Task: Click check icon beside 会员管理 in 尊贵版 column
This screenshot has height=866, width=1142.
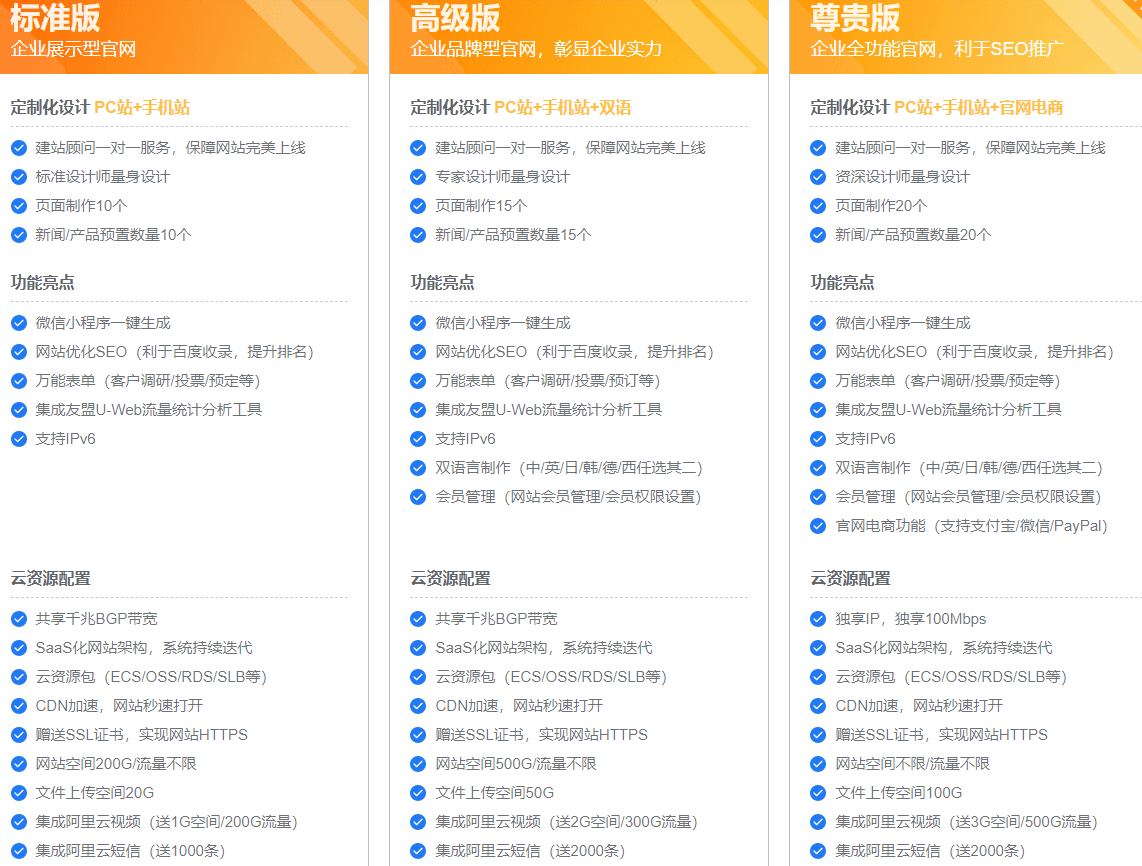Action: [x=818, y=497]
